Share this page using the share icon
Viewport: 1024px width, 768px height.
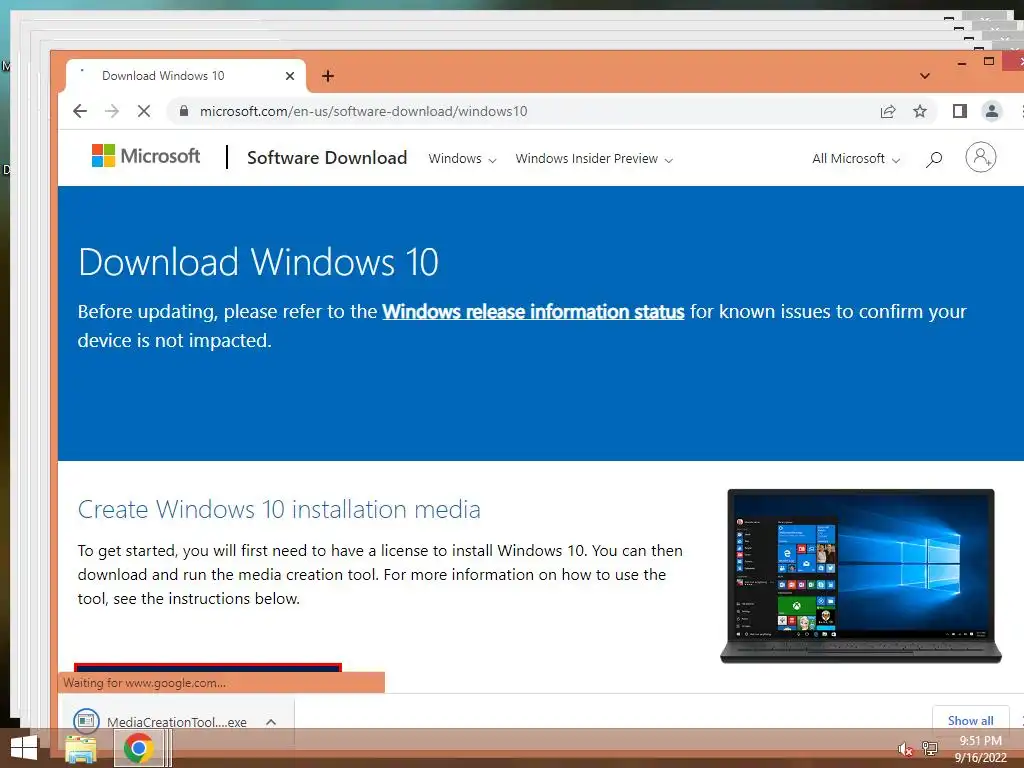point(888,111)
